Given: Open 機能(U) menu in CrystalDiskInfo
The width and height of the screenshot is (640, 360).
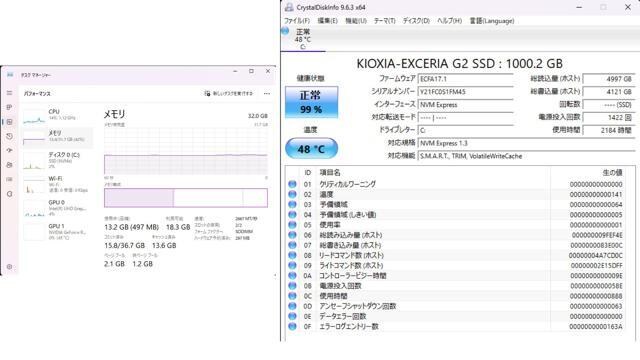Looking at the screenshot, I should pyautogui.click(x=356, y=21).
